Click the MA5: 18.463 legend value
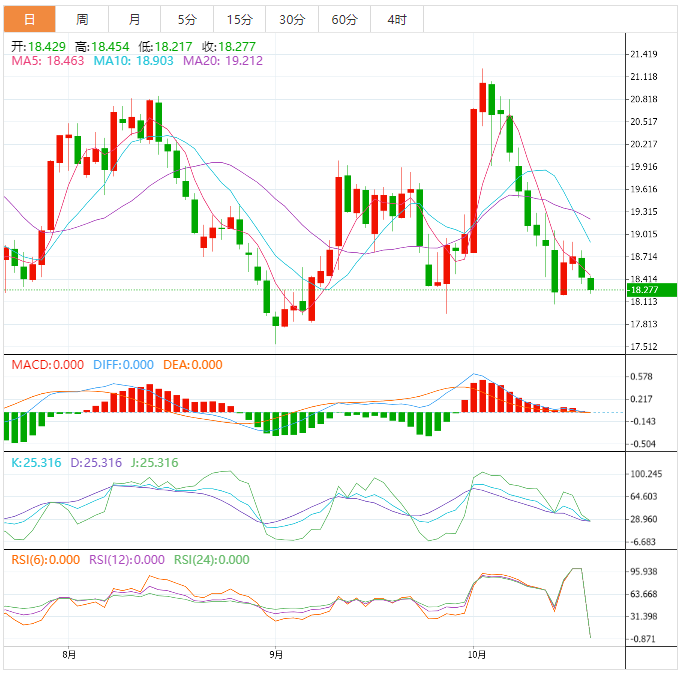 [47, 60]
